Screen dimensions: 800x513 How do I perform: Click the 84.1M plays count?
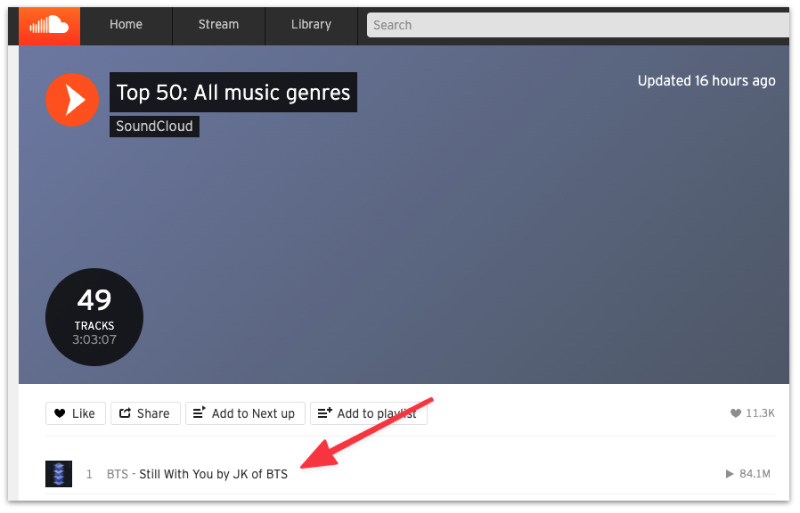tap(748, 474)
